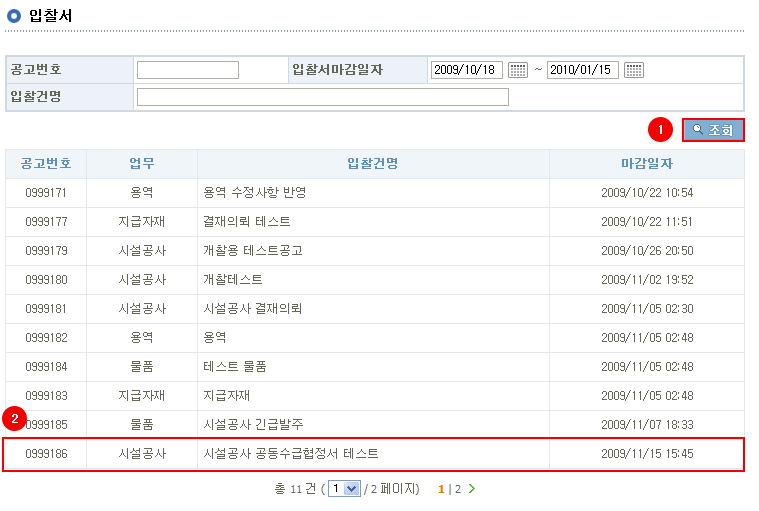Open bid '결재의뢰 테스트'
Image resolution: width=759 pixels, height=511 pixels.
point(246,222)
